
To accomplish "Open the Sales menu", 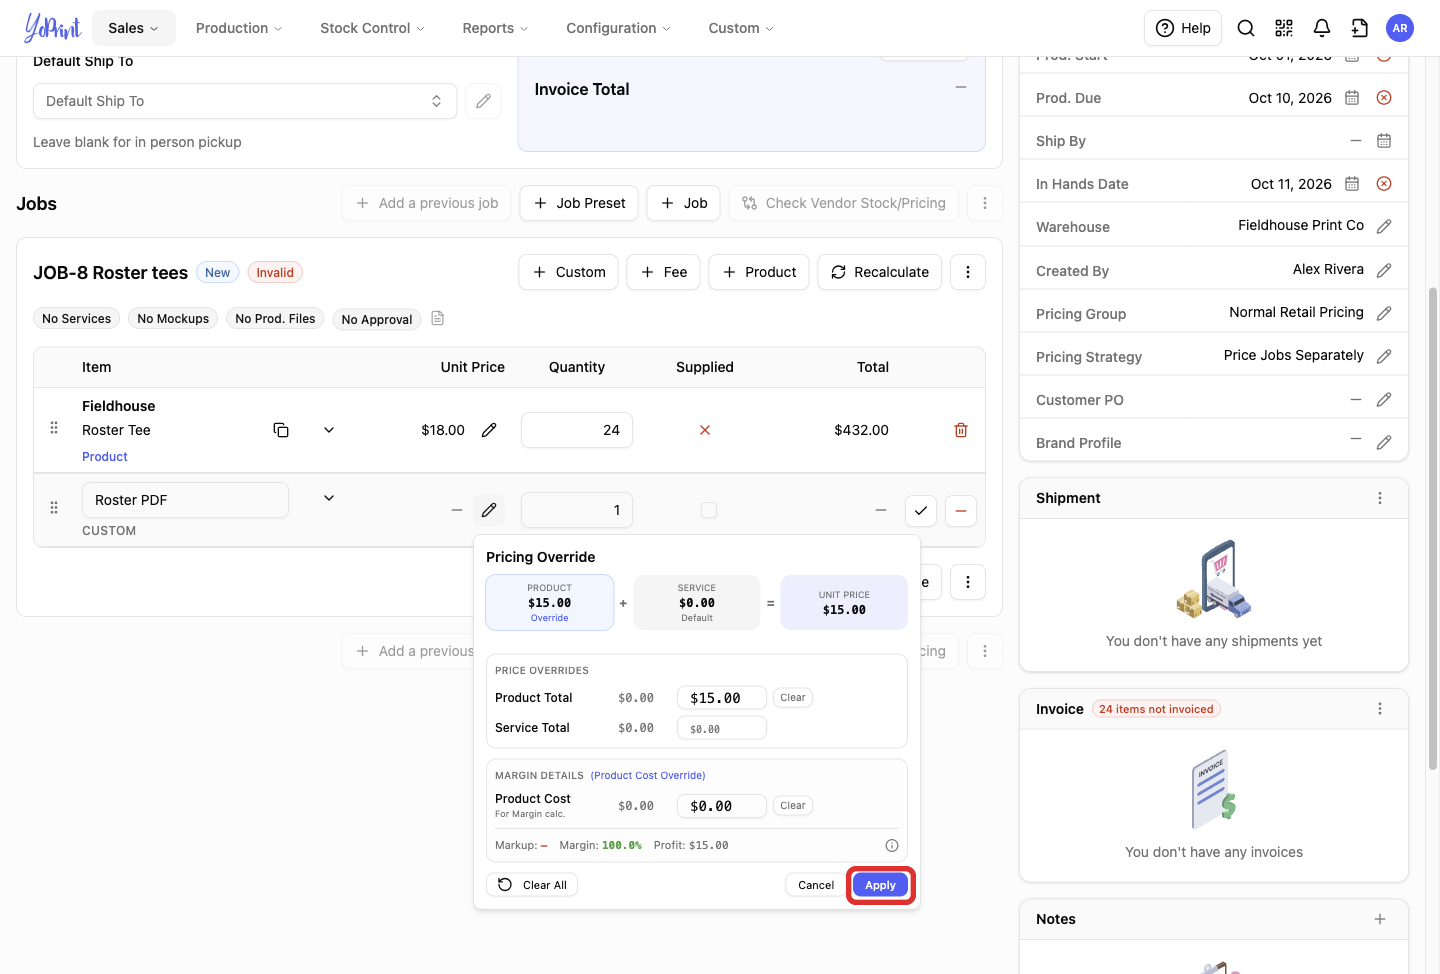I will (x=134, y=28).
